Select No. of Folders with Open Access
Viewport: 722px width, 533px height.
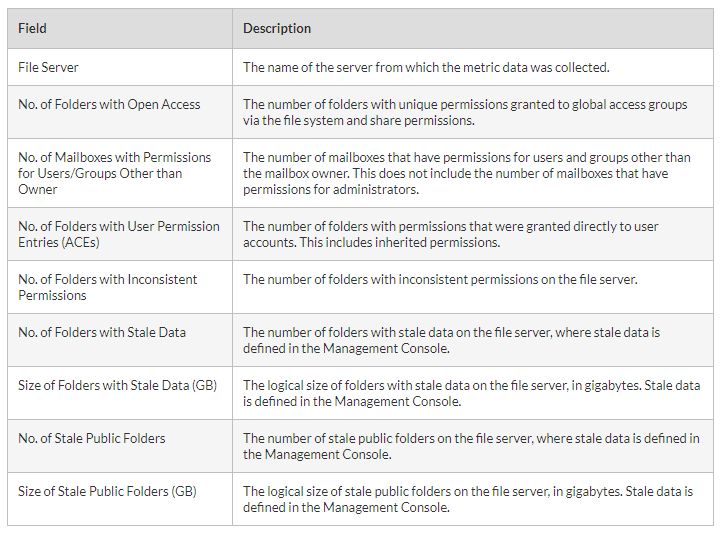[x=109, y=105]
